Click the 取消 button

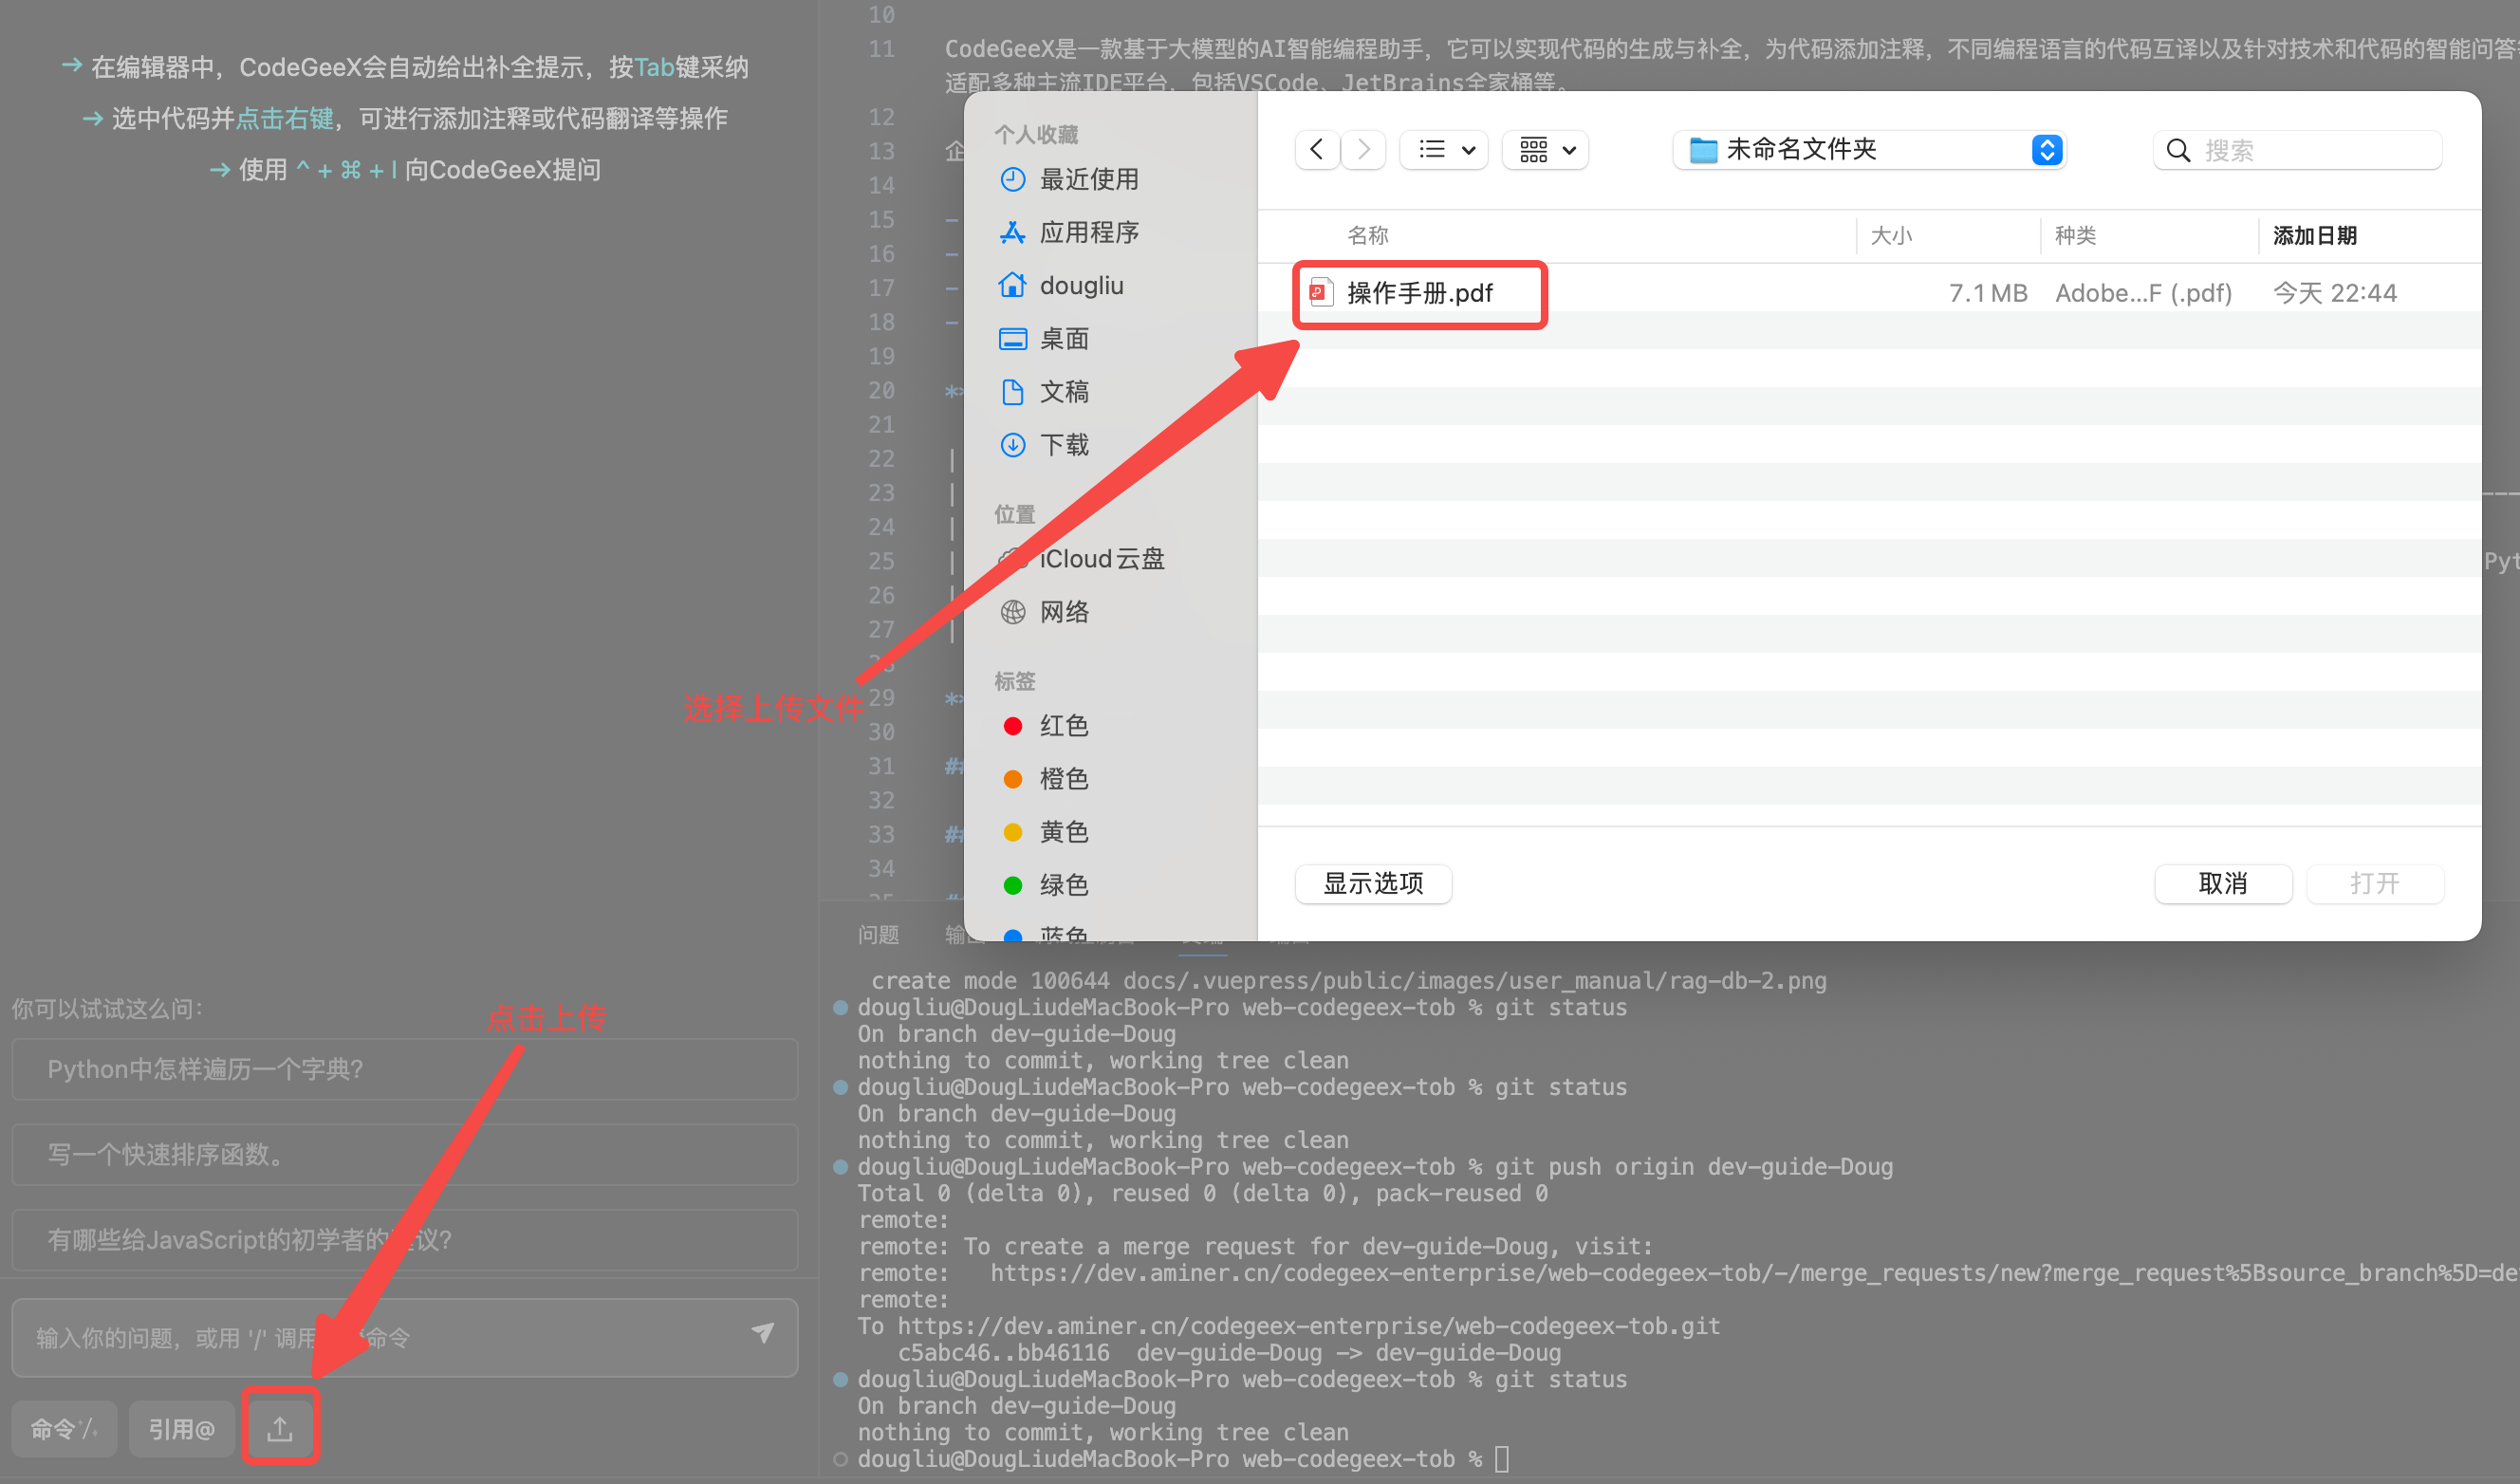[2223, 883]
